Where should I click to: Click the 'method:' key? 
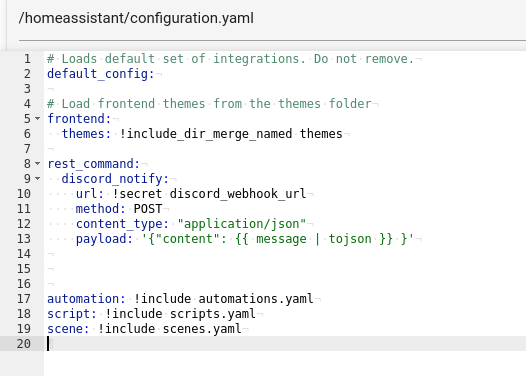coord(100,209)
